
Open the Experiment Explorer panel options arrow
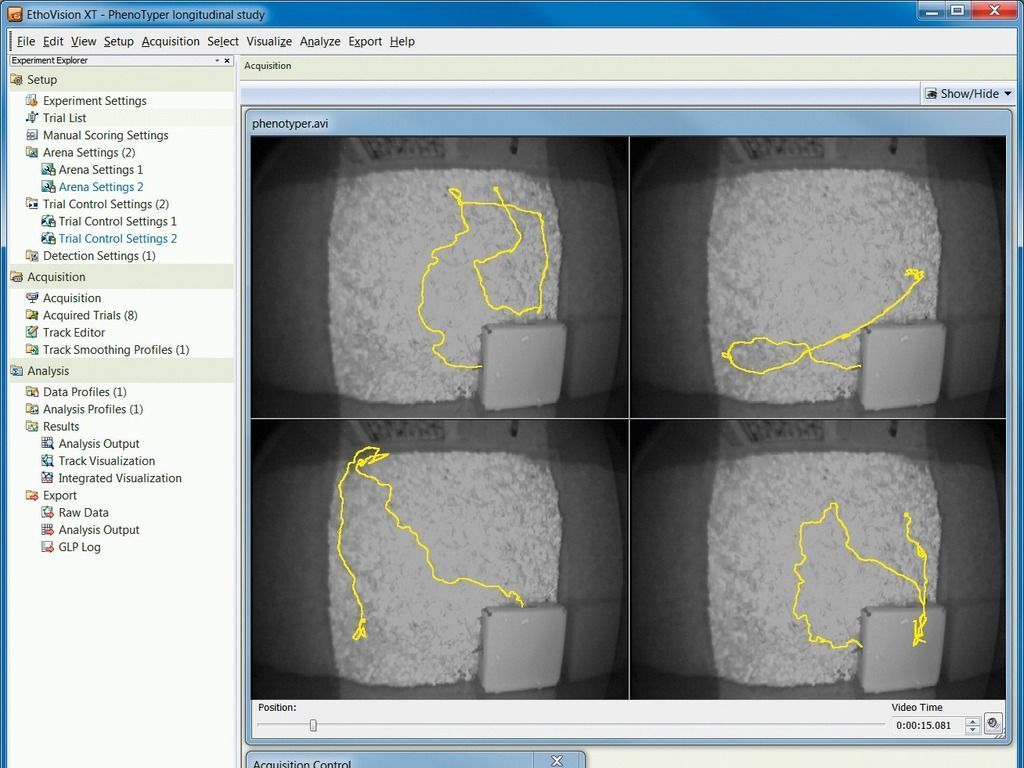click(x=217, y=61)
